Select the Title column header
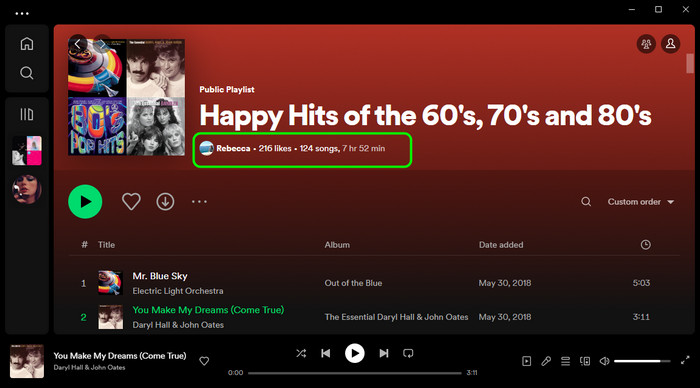Image resolution: width=700 pixels, height=388 pixels. pyautogui.click(x=106, y=245)
